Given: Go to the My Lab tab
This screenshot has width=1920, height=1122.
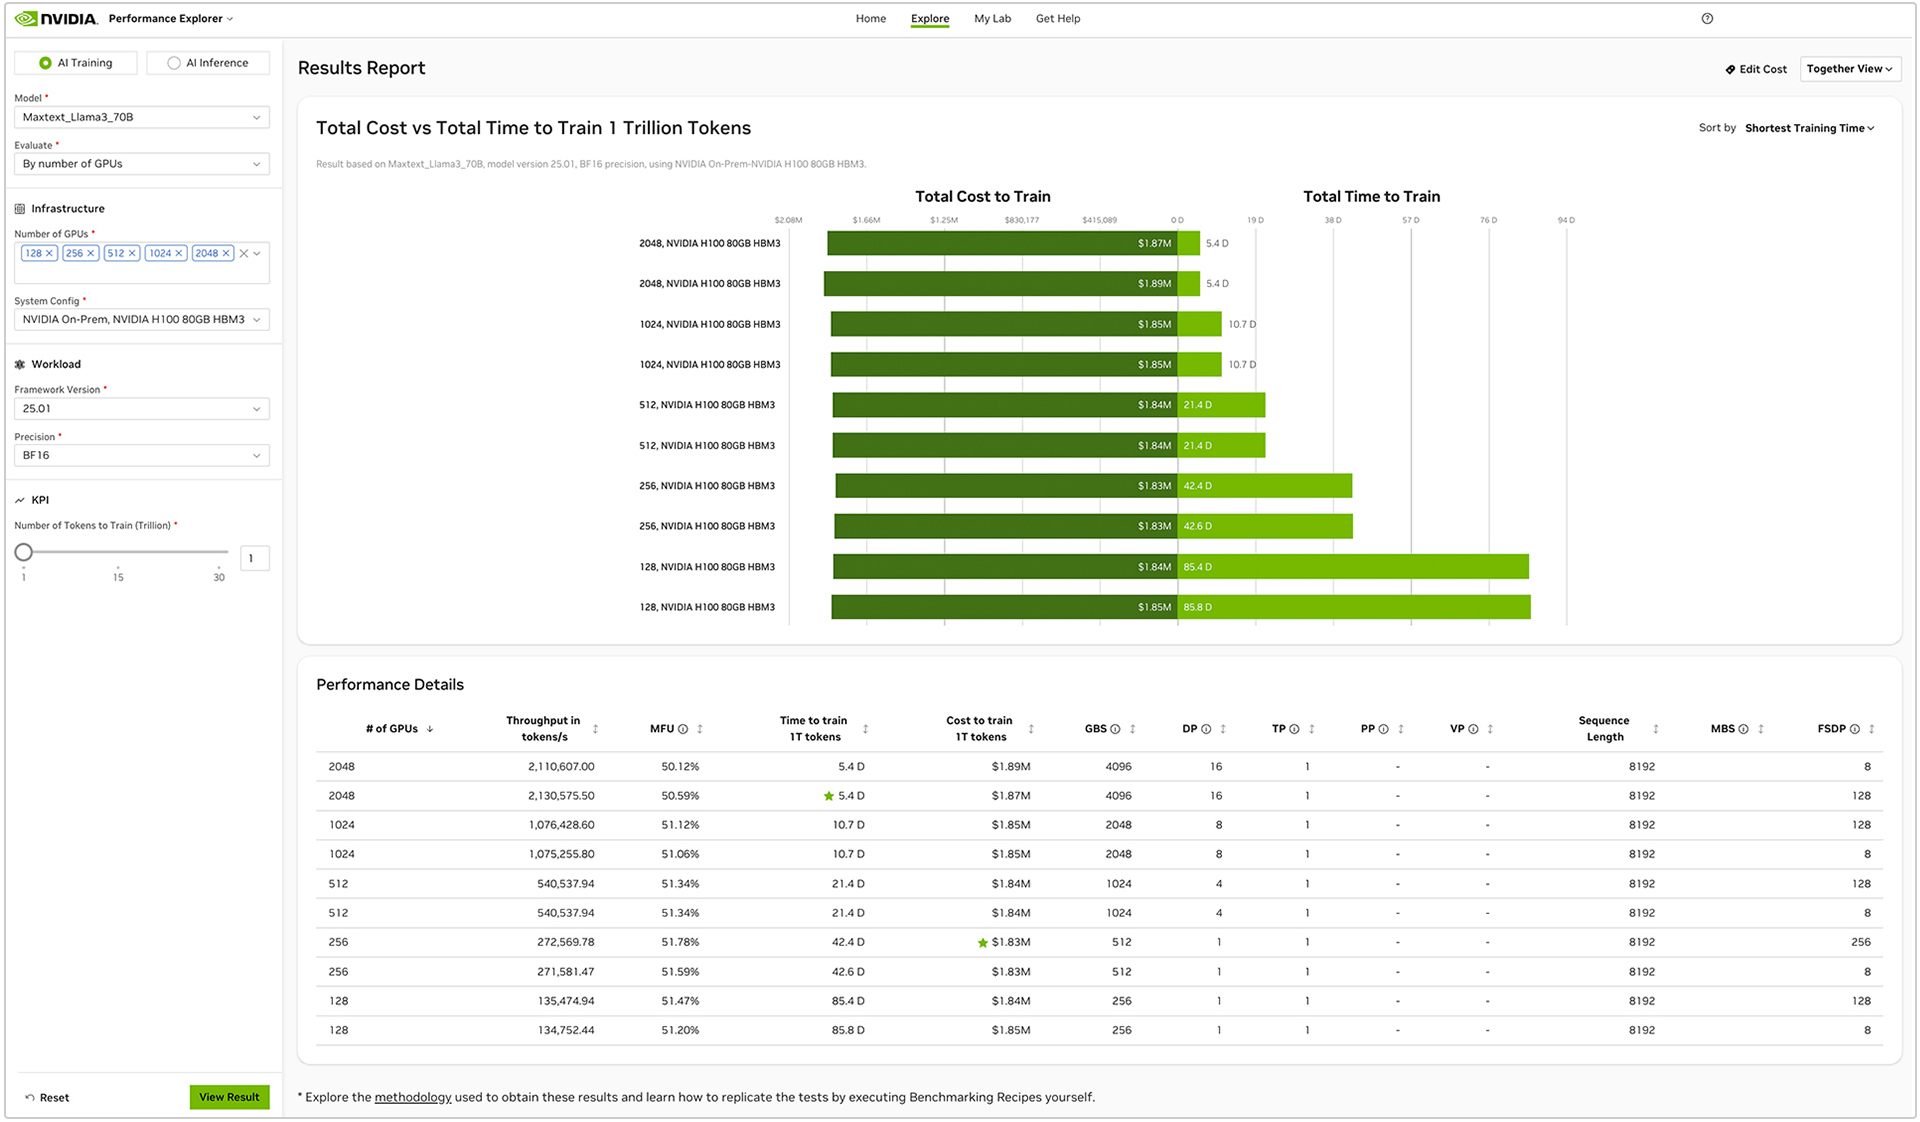Looking at the screenshot, I should [992, 18].
